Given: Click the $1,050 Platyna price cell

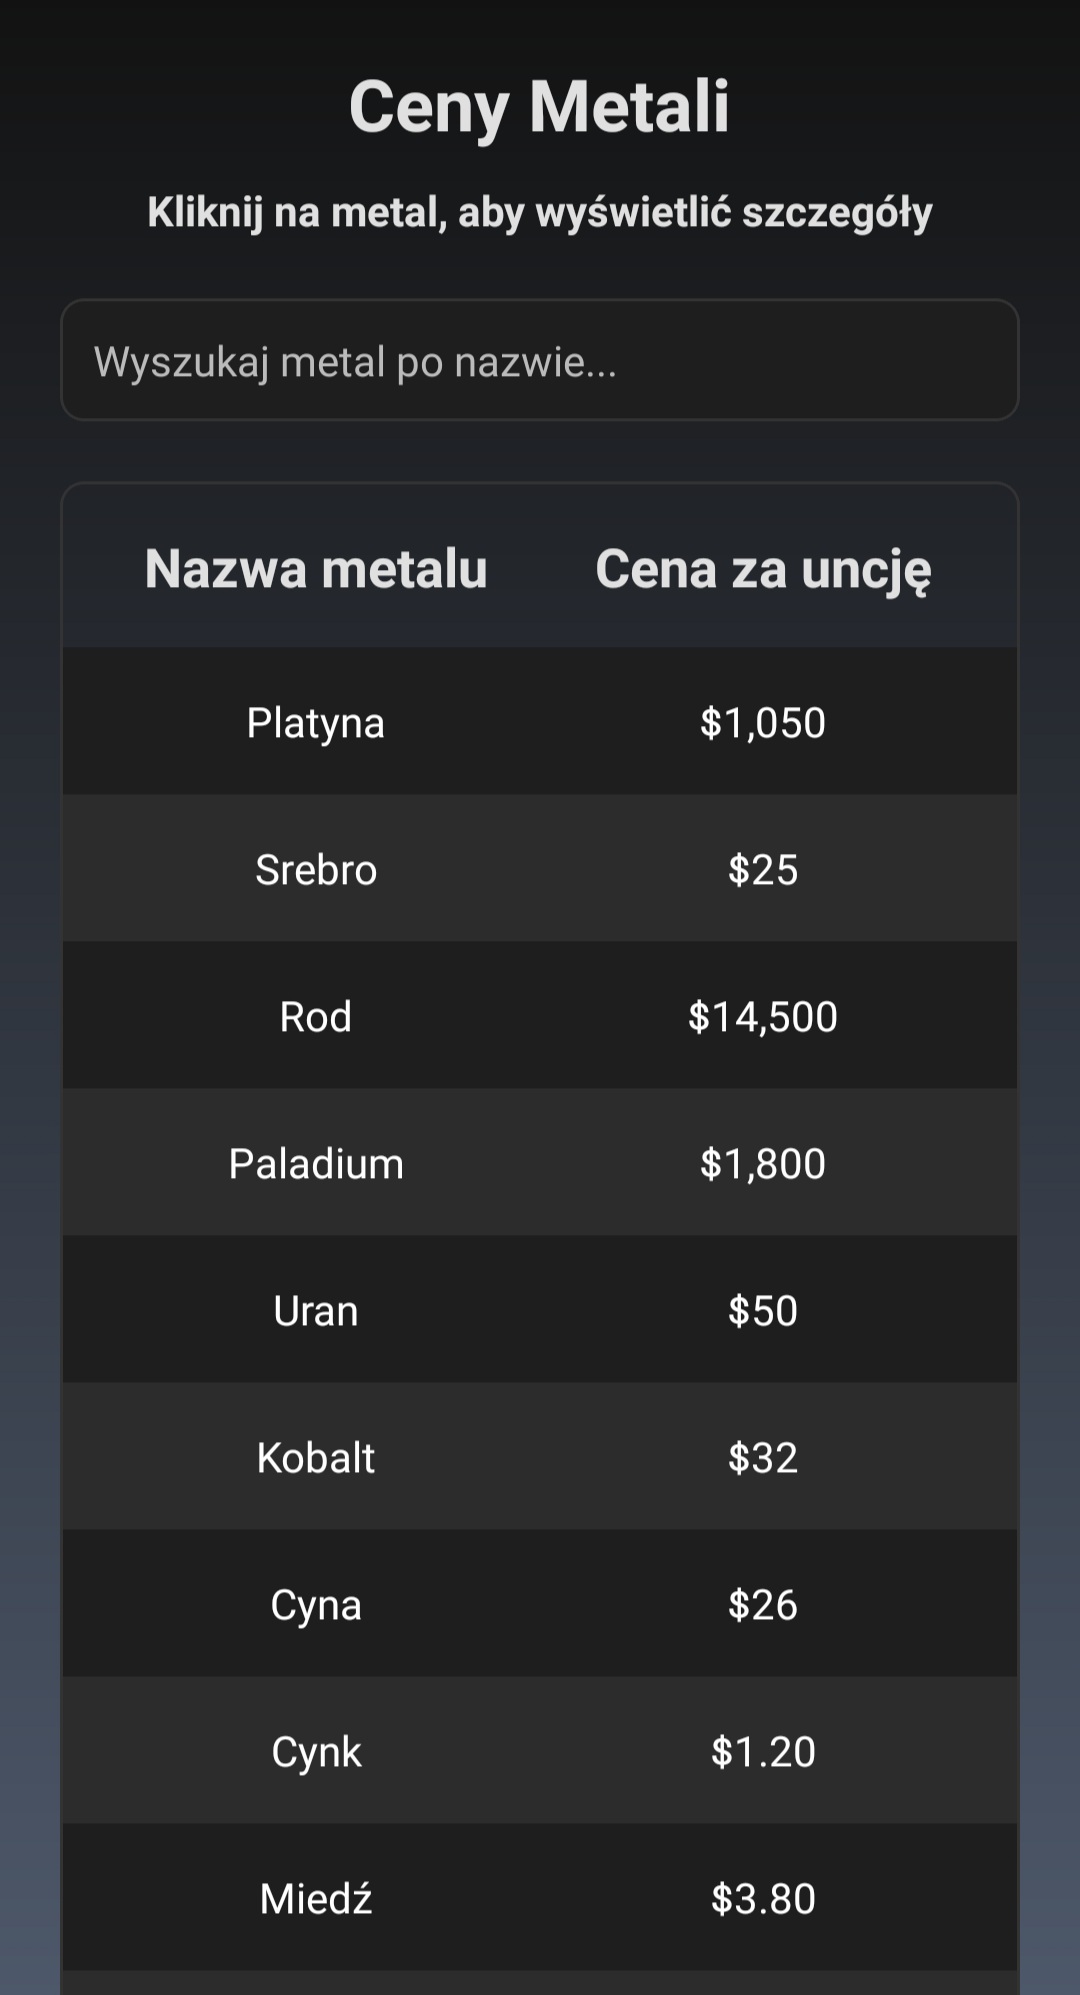Looking at the screenshot, I should click(763, 722).
